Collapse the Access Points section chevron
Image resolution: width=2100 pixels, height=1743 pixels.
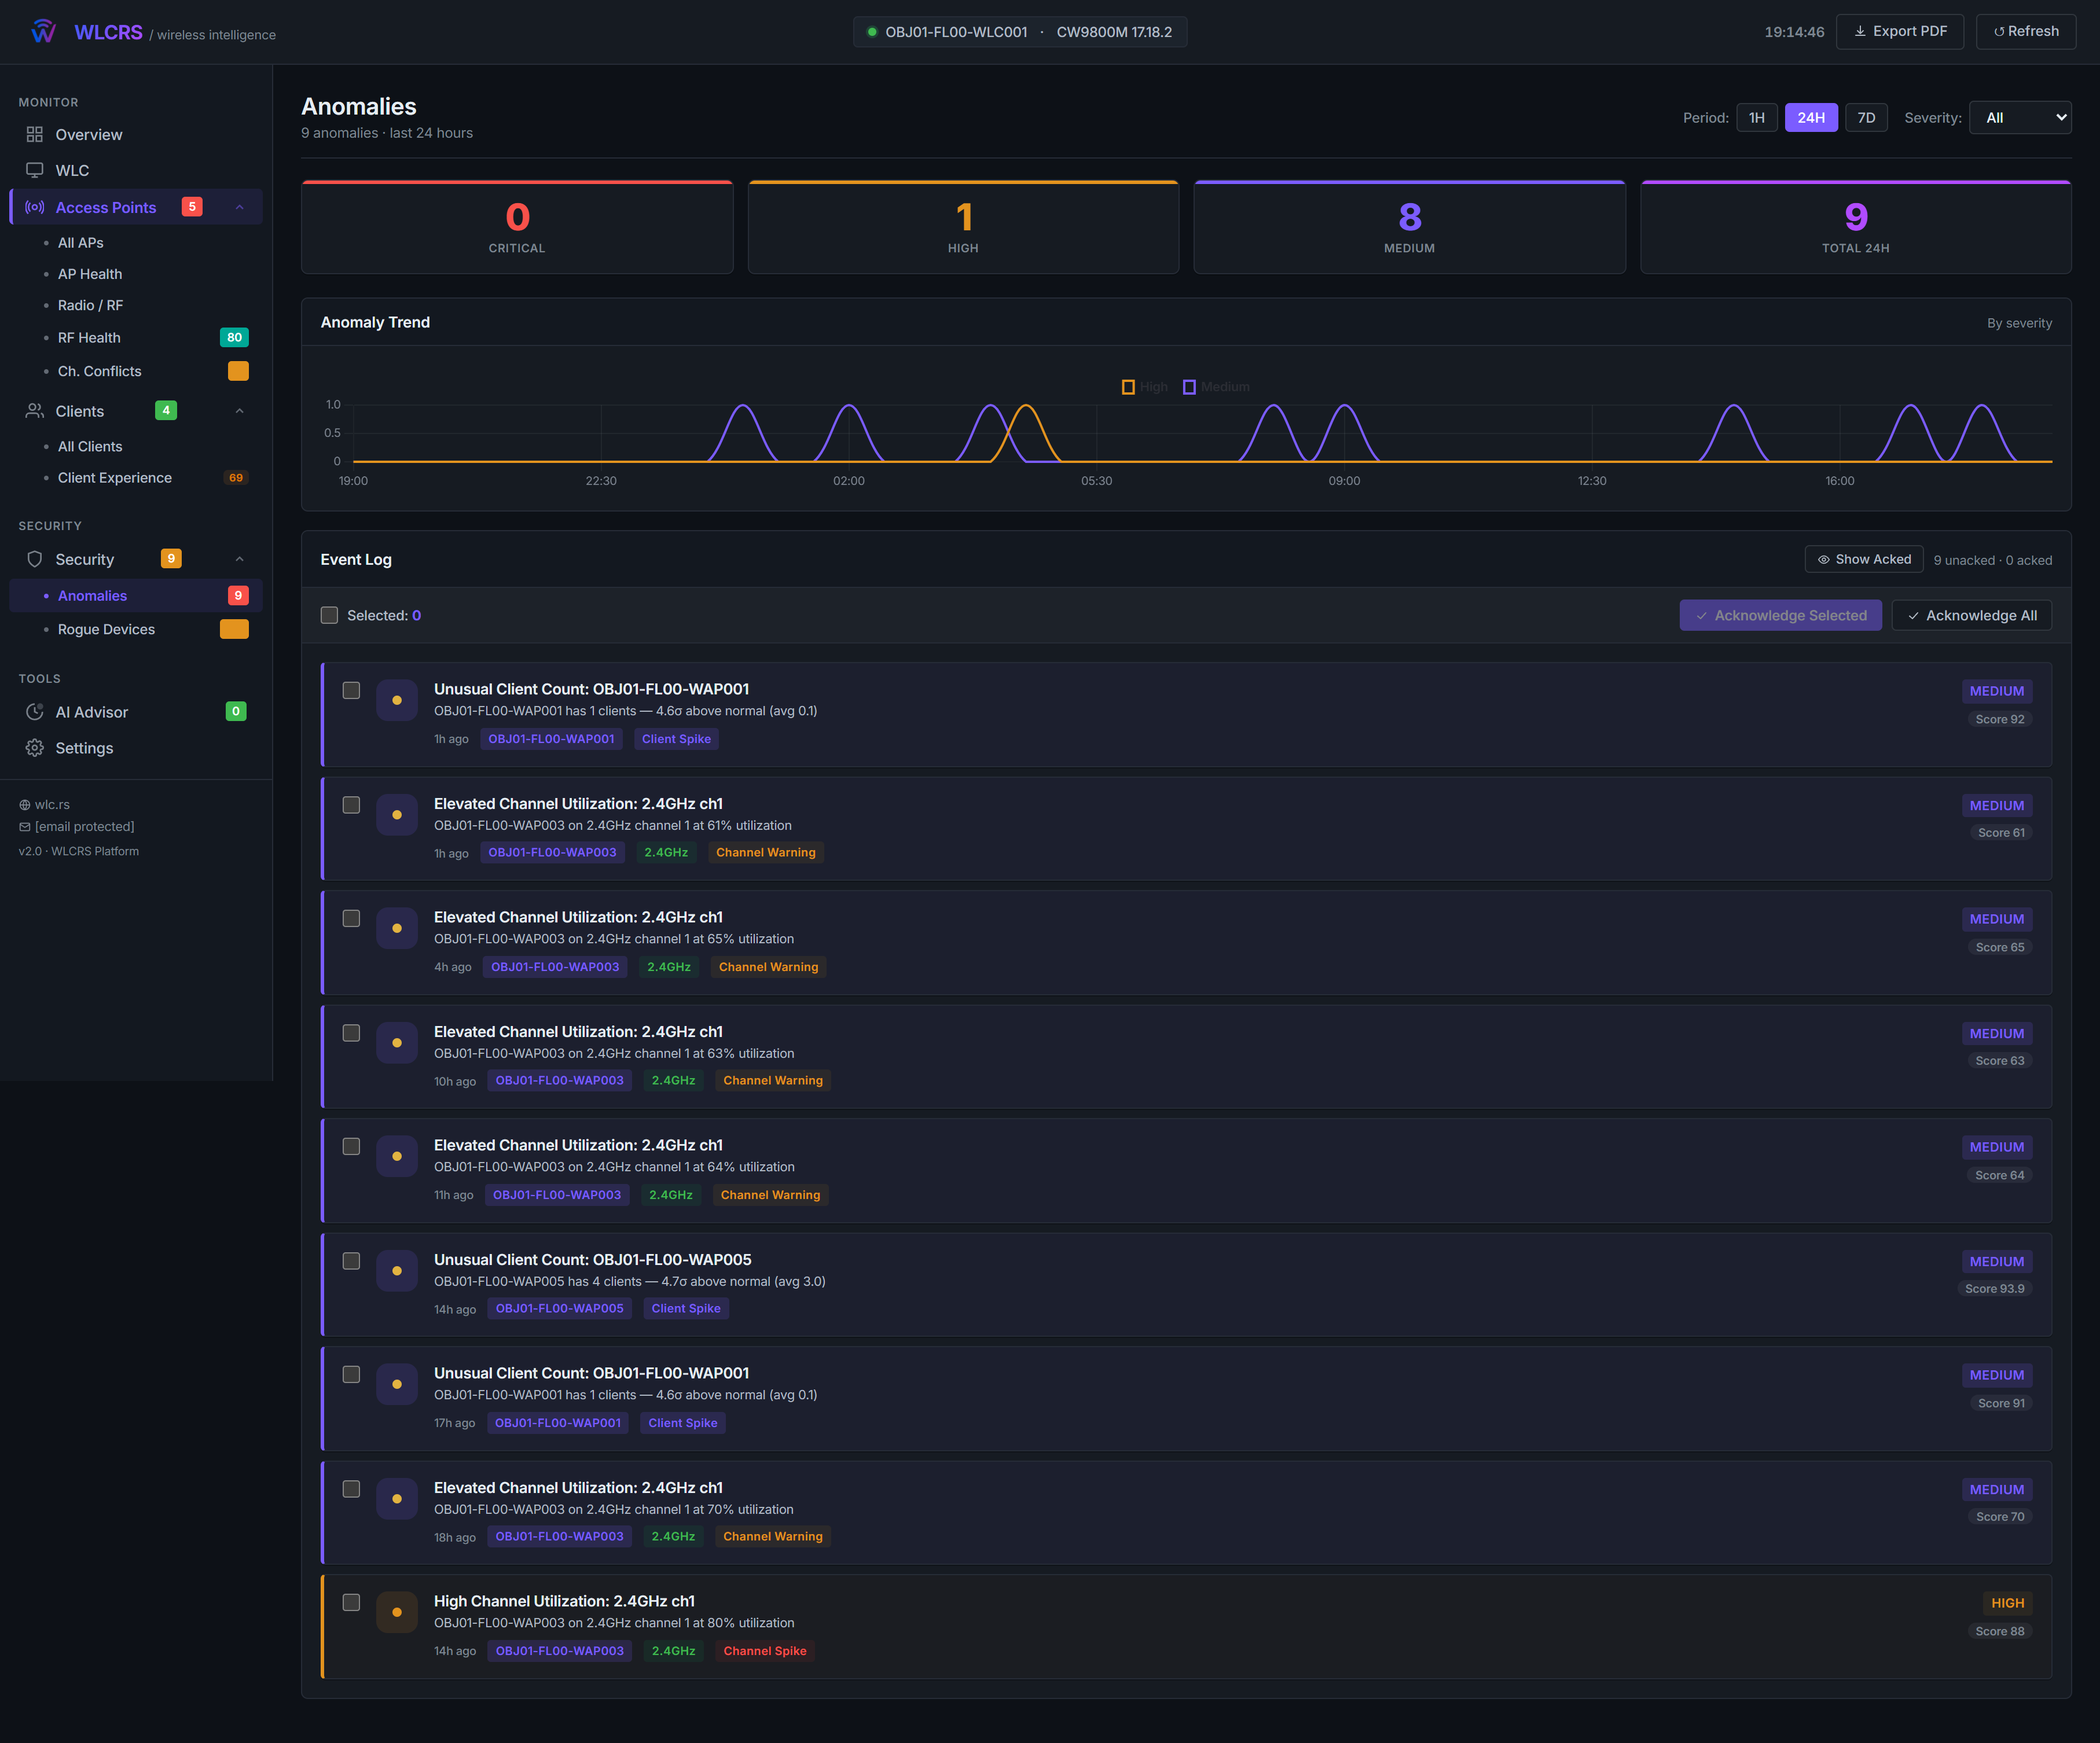(x=240, y=207)
